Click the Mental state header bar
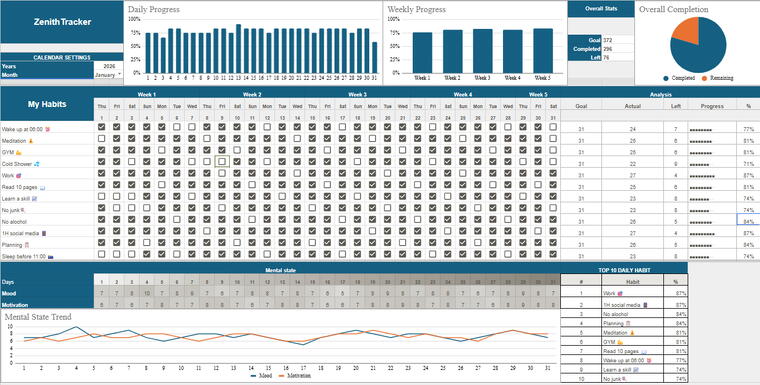Screen dimensions: 760x385 [280, 270]
